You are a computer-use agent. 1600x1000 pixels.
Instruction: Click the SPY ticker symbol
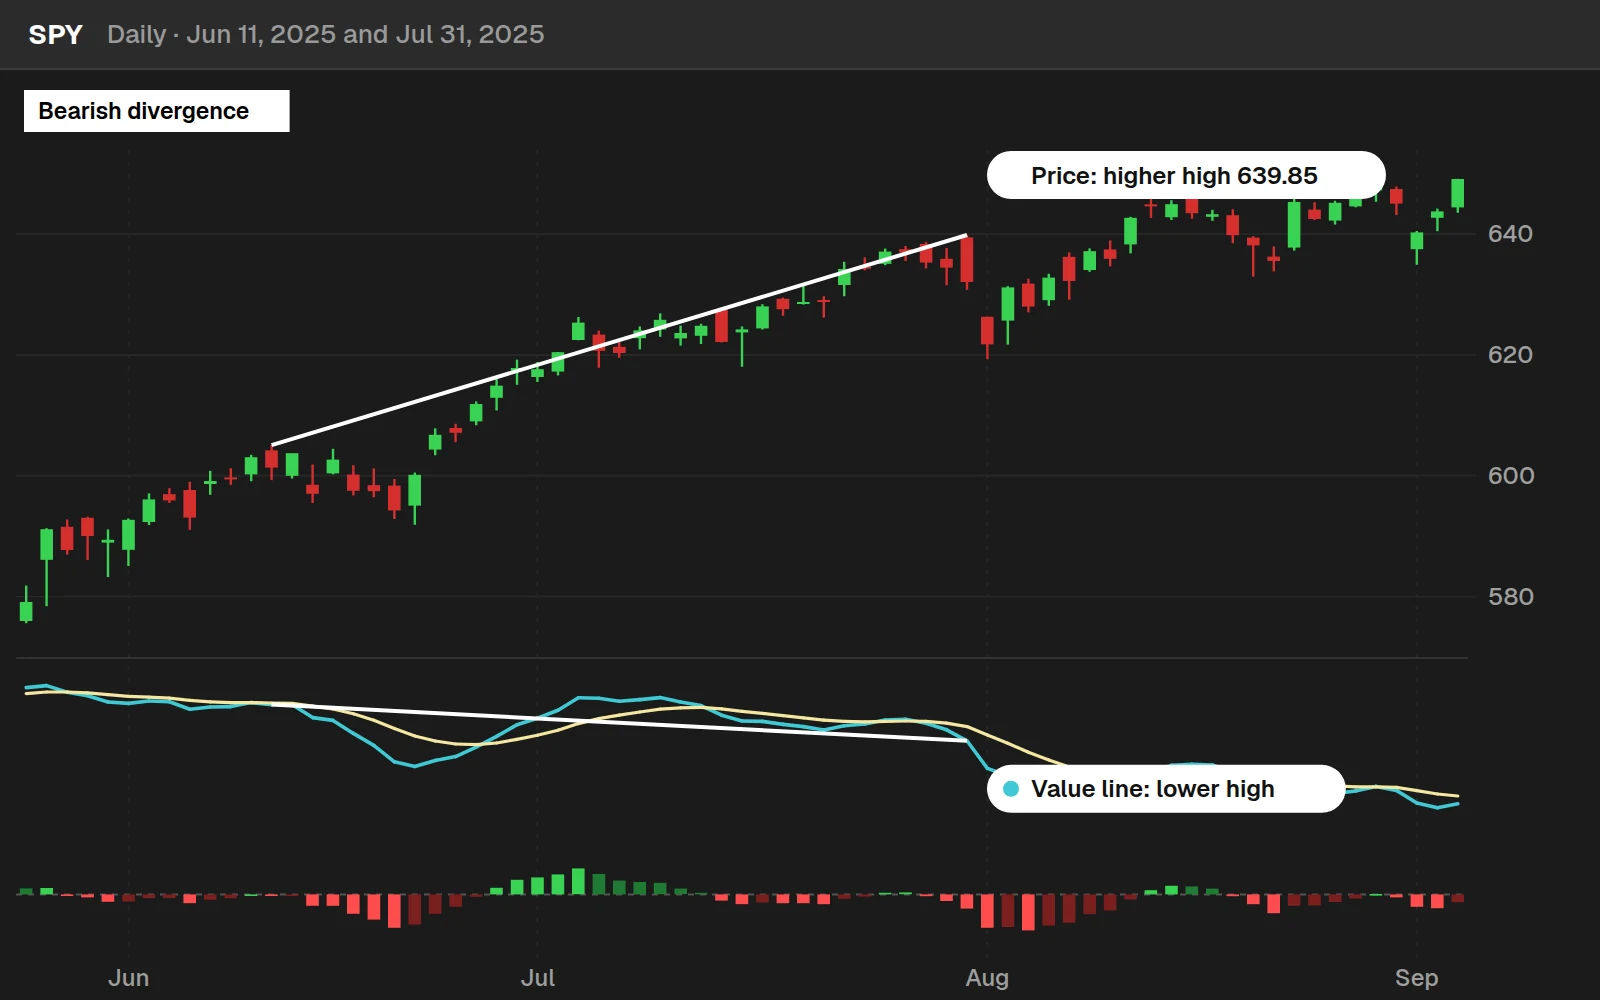[55, 35]
